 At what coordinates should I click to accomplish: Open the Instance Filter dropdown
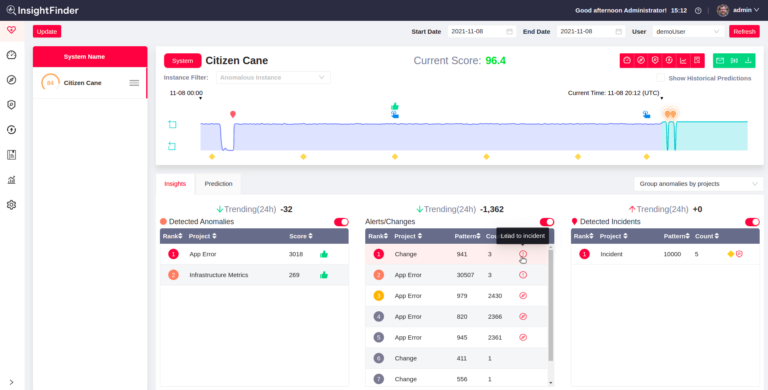pos(273,77)
